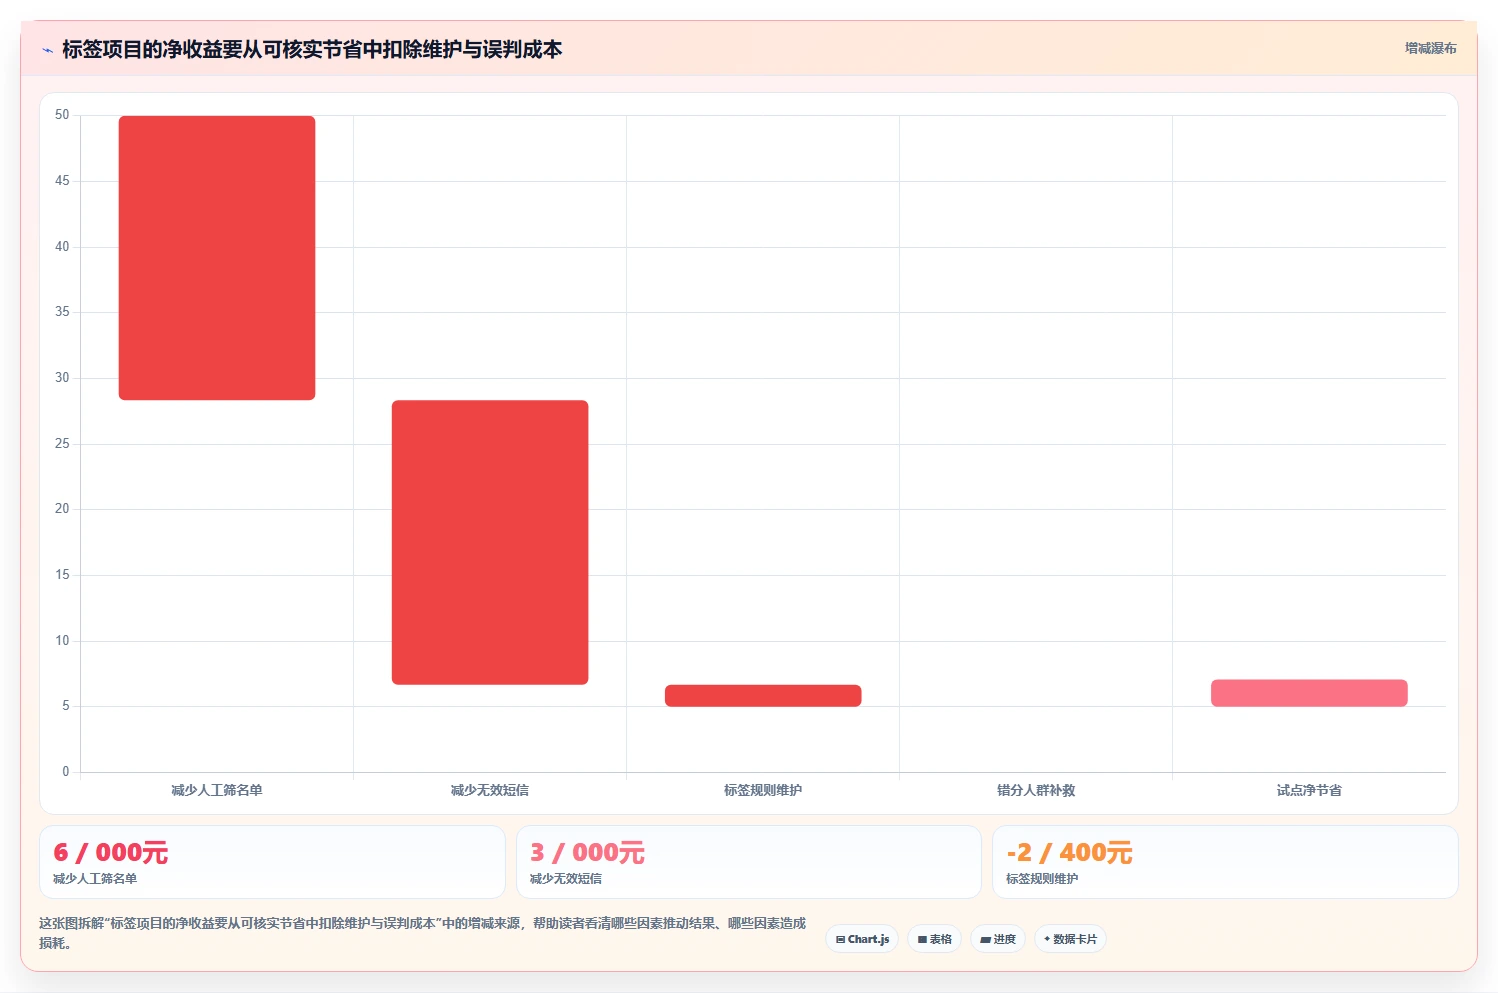This screenshot has width=1498, height=993.
Task: Select the 减少人工筛名单 waterfall bar
Action: pos(217,258)
